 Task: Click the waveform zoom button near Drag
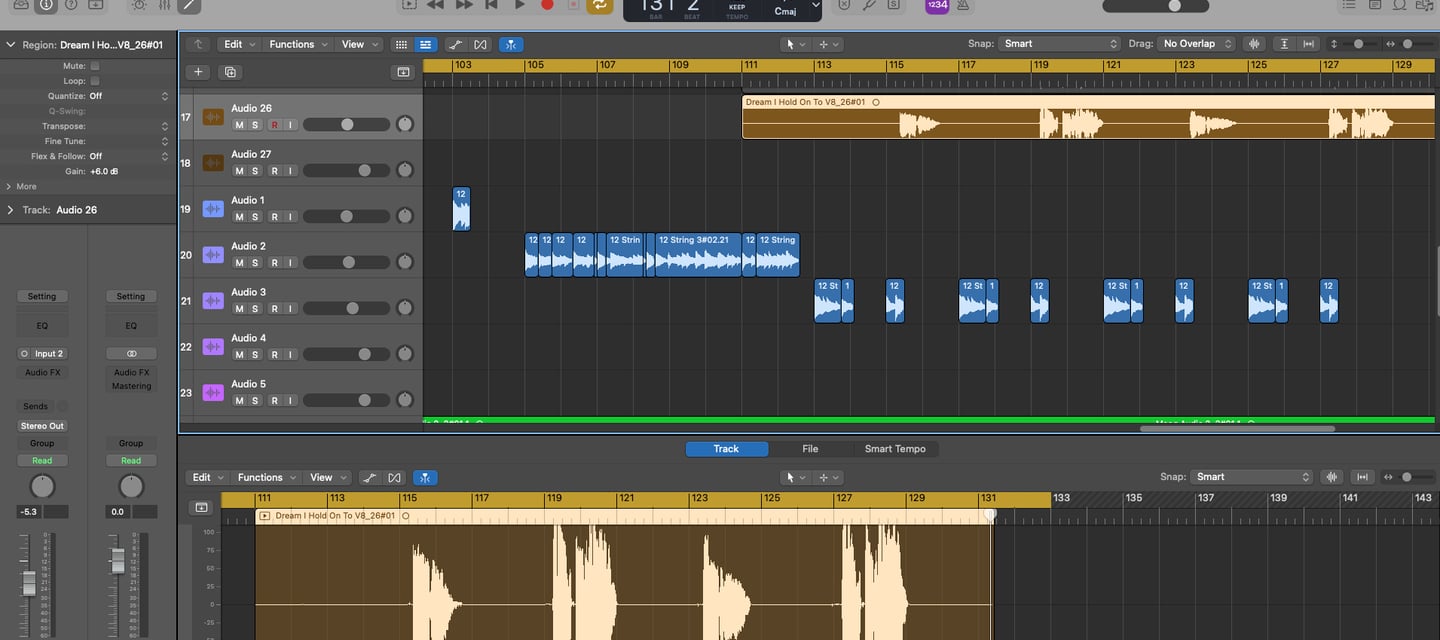[x=1254, y=44]
